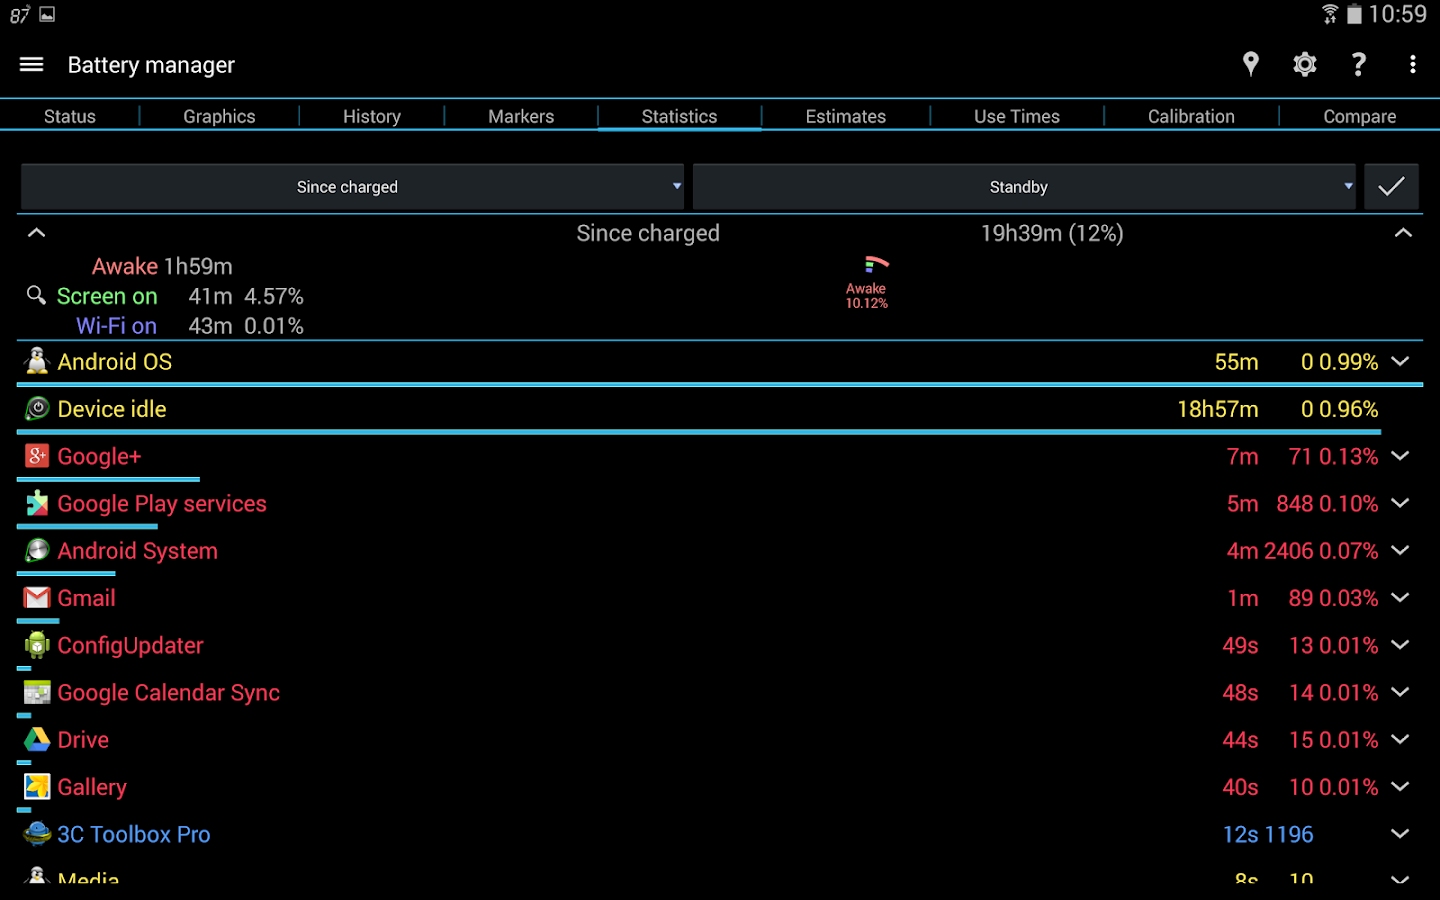Select the ConfigUpdater name
Screen dimensions: 1440x900
pyautogui.click(x=130, y=646)
